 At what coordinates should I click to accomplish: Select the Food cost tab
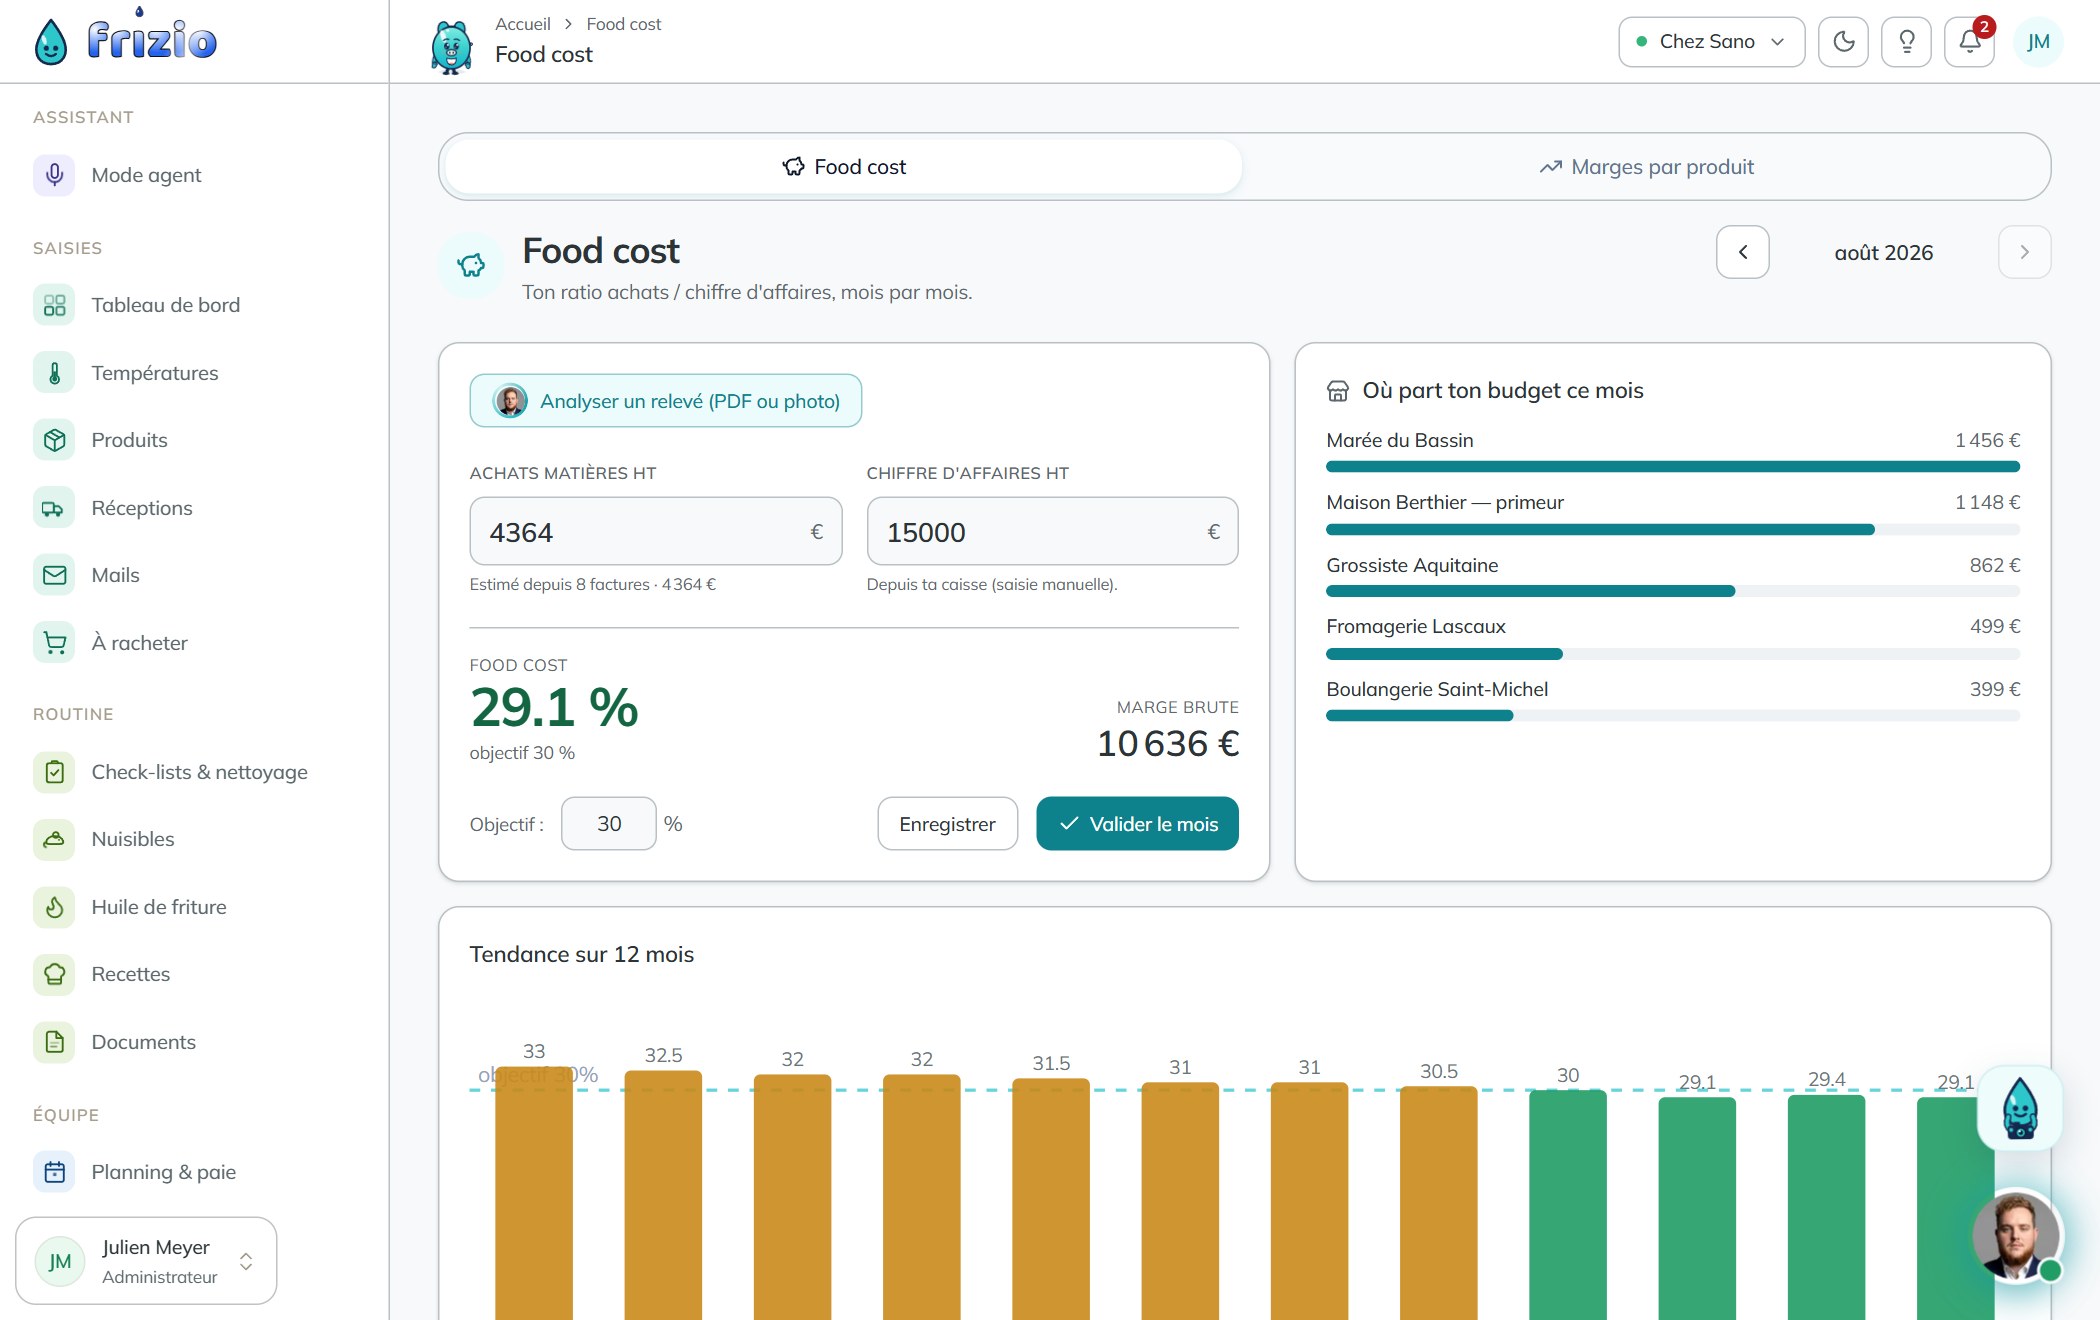coord(843,167)
